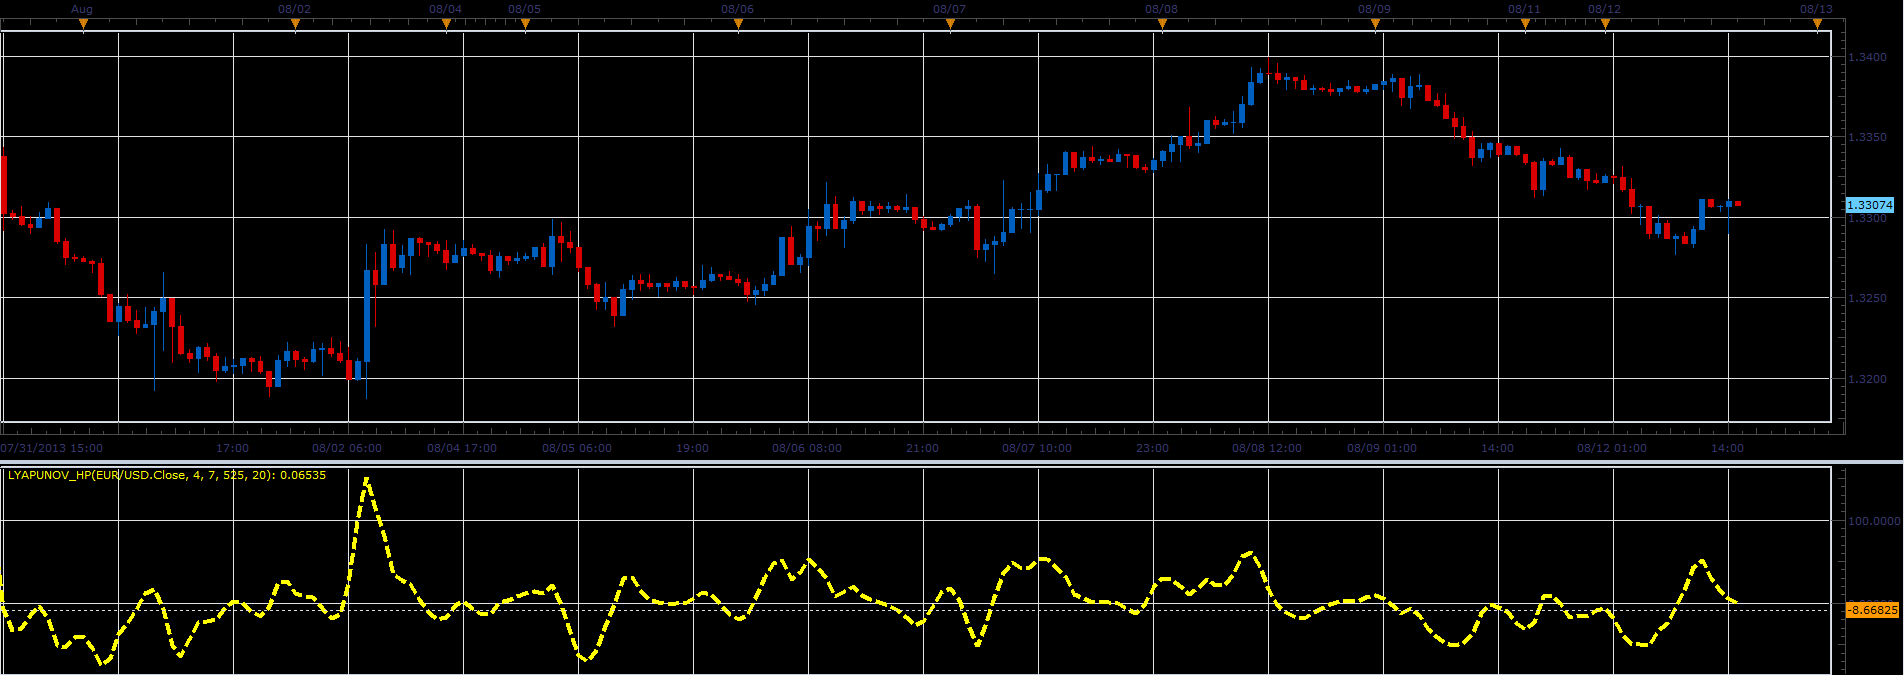Click the 08/11 day marker triangle
This screenshot has width=1904, height=675.
[x=1525, y=25]
